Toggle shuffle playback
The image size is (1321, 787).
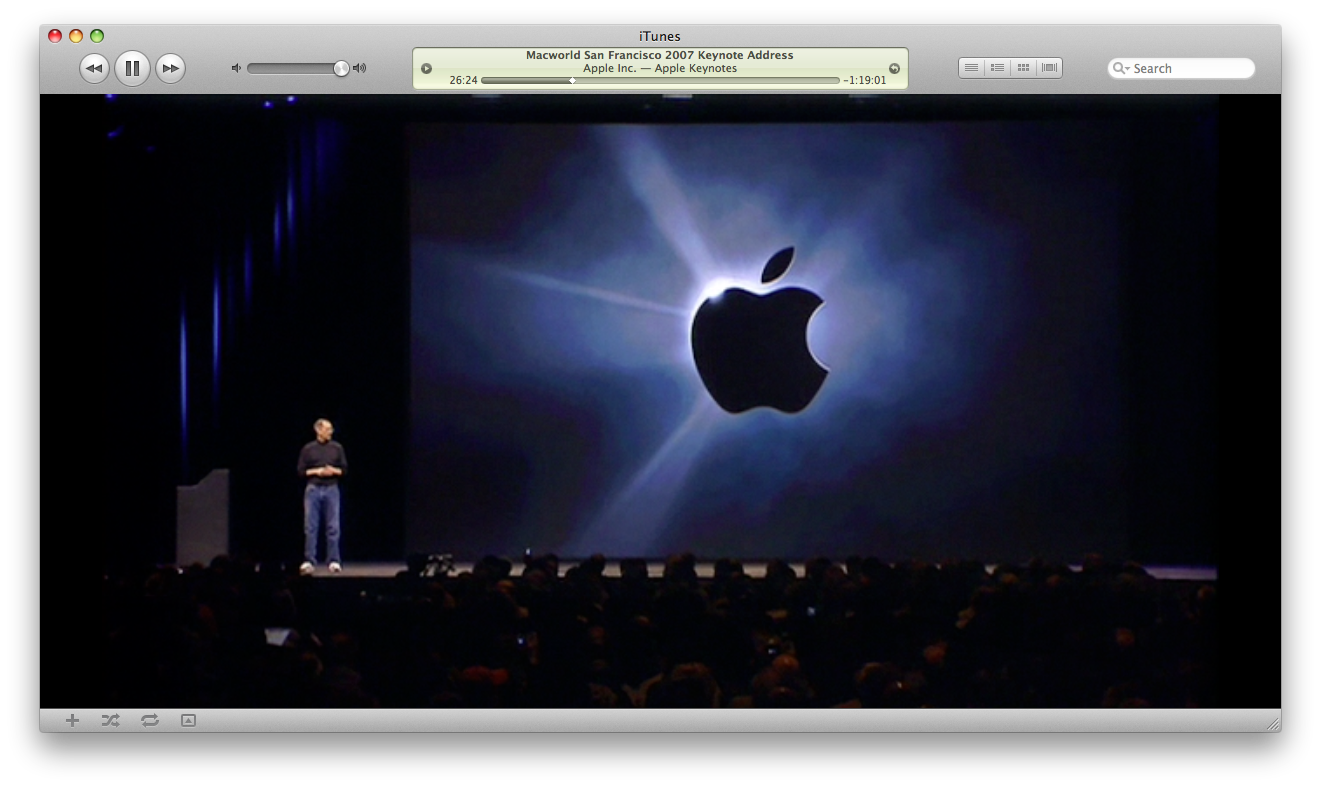(110, 720)
